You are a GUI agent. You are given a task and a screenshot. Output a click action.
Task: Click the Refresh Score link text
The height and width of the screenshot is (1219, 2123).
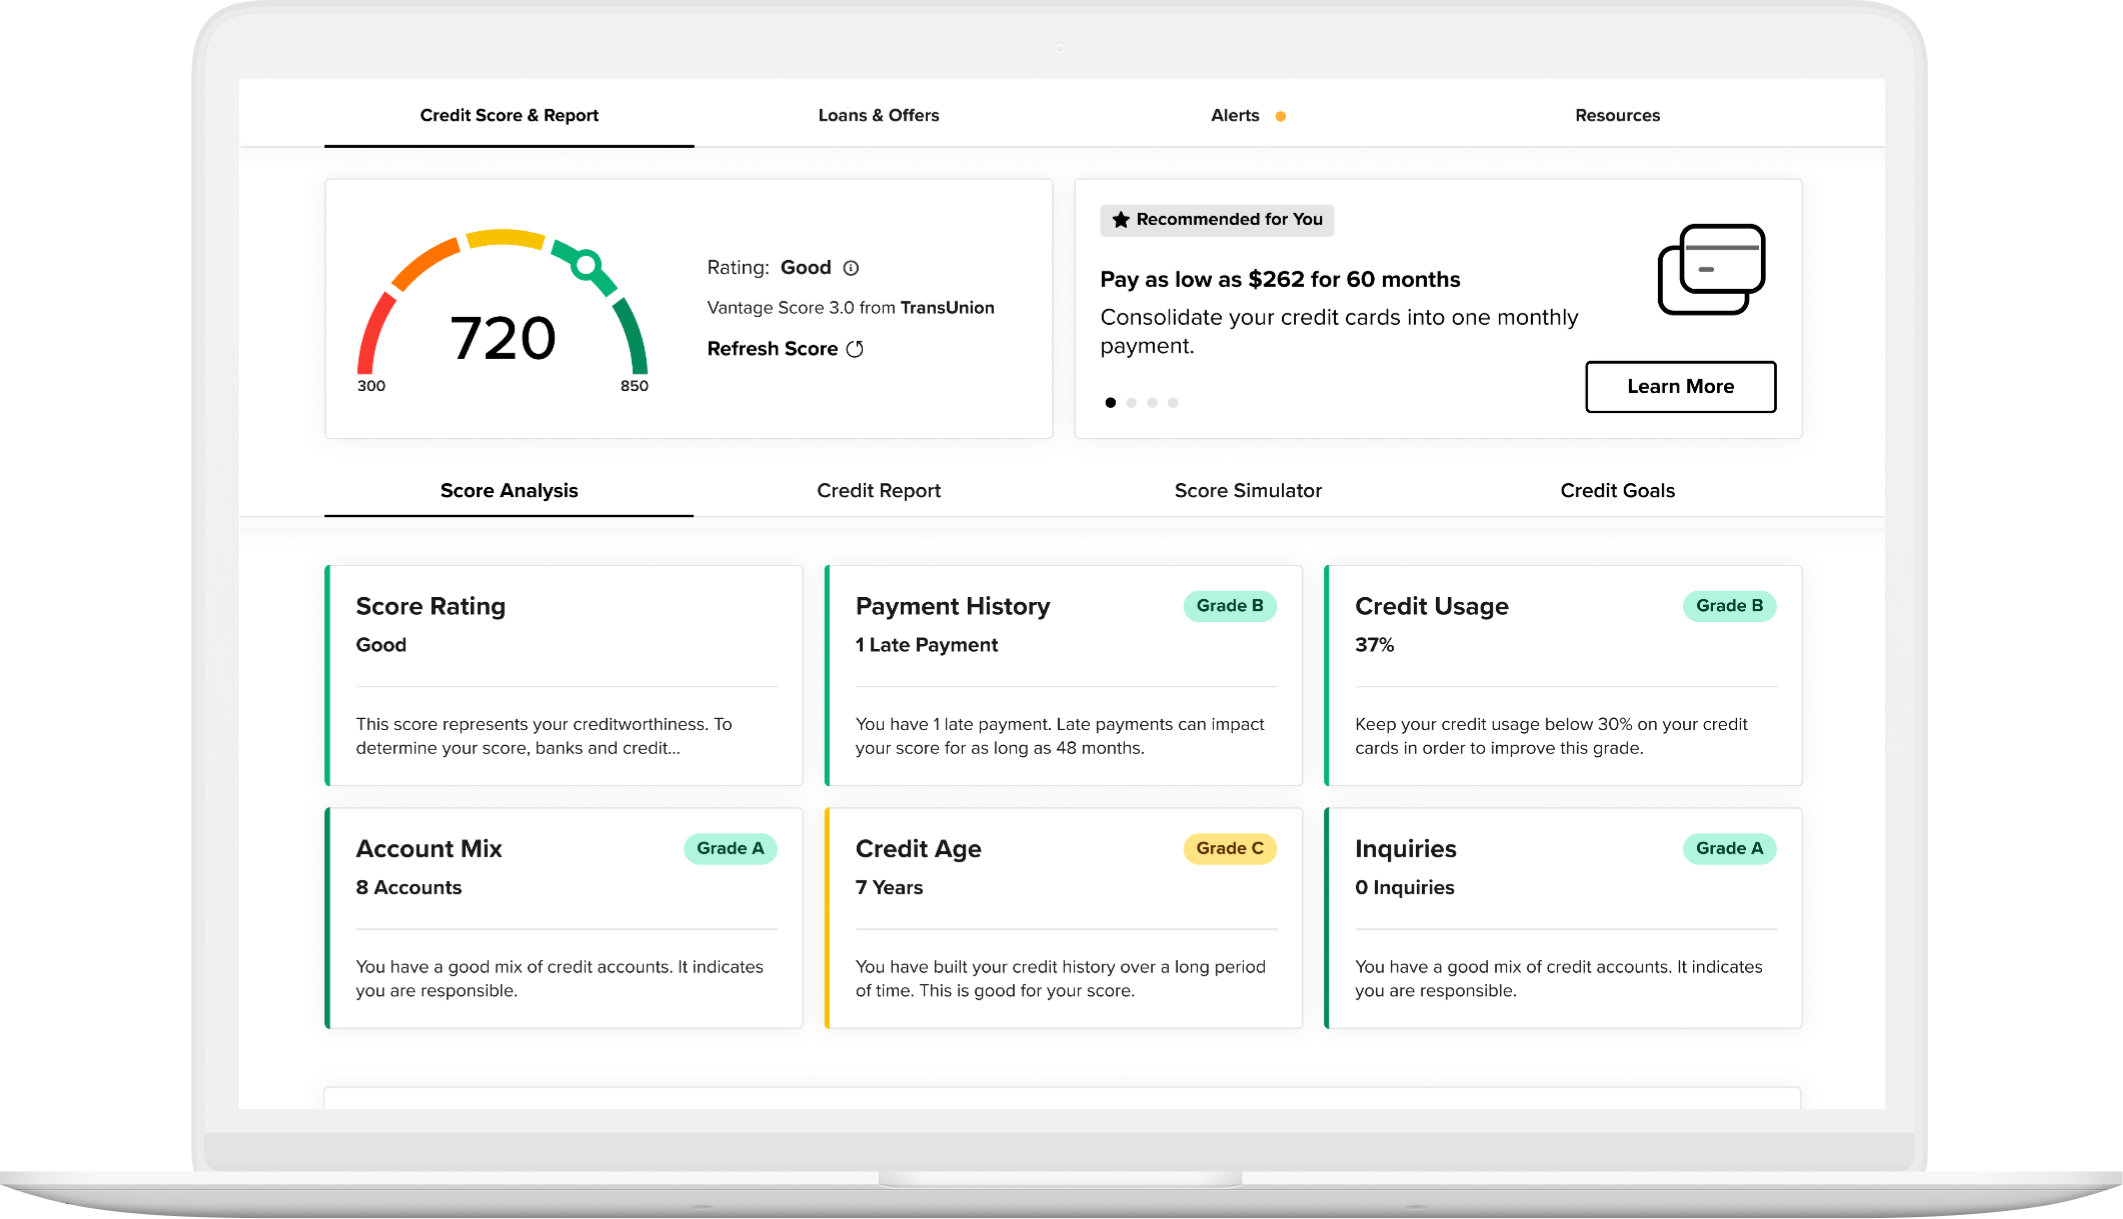tap(772, 349)
